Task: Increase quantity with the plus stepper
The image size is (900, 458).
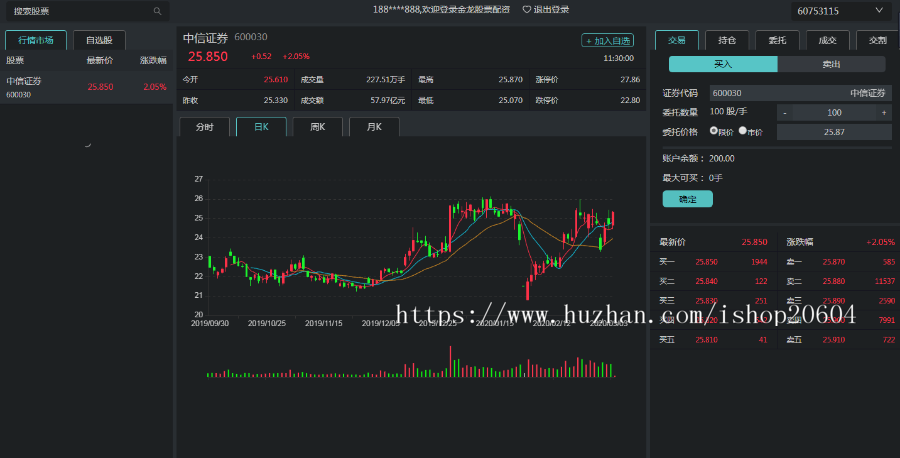Action: tap(884, 113)
